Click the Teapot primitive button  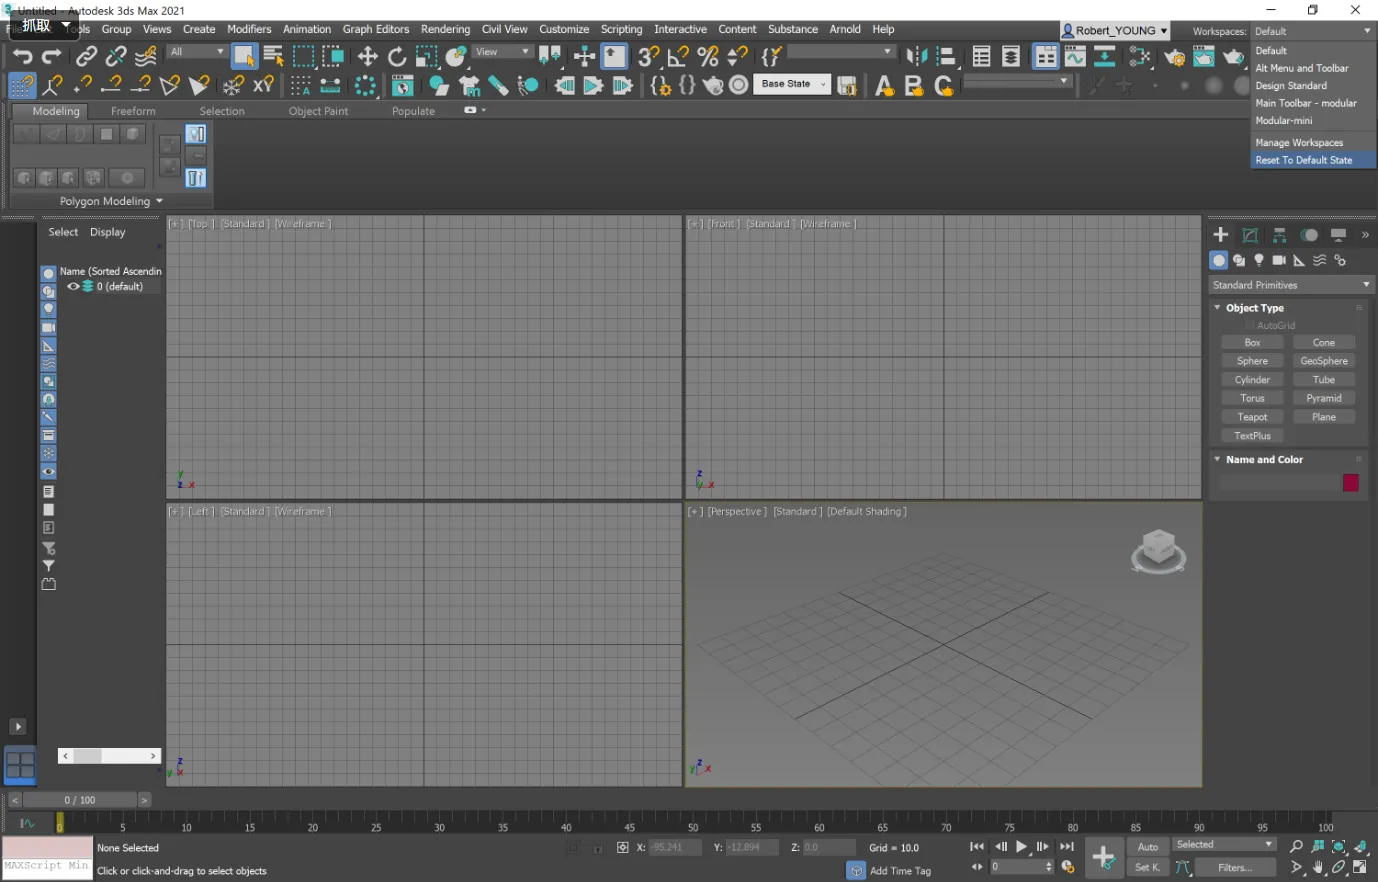click(1252, 417)
